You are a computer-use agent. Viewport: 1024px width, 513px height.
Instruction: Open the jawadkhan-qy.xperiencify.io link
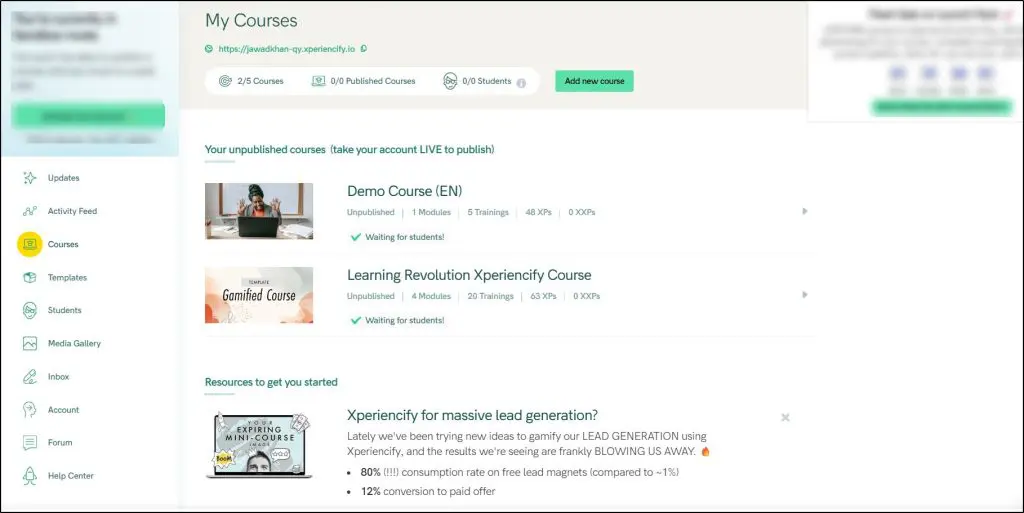click(285, 48)
